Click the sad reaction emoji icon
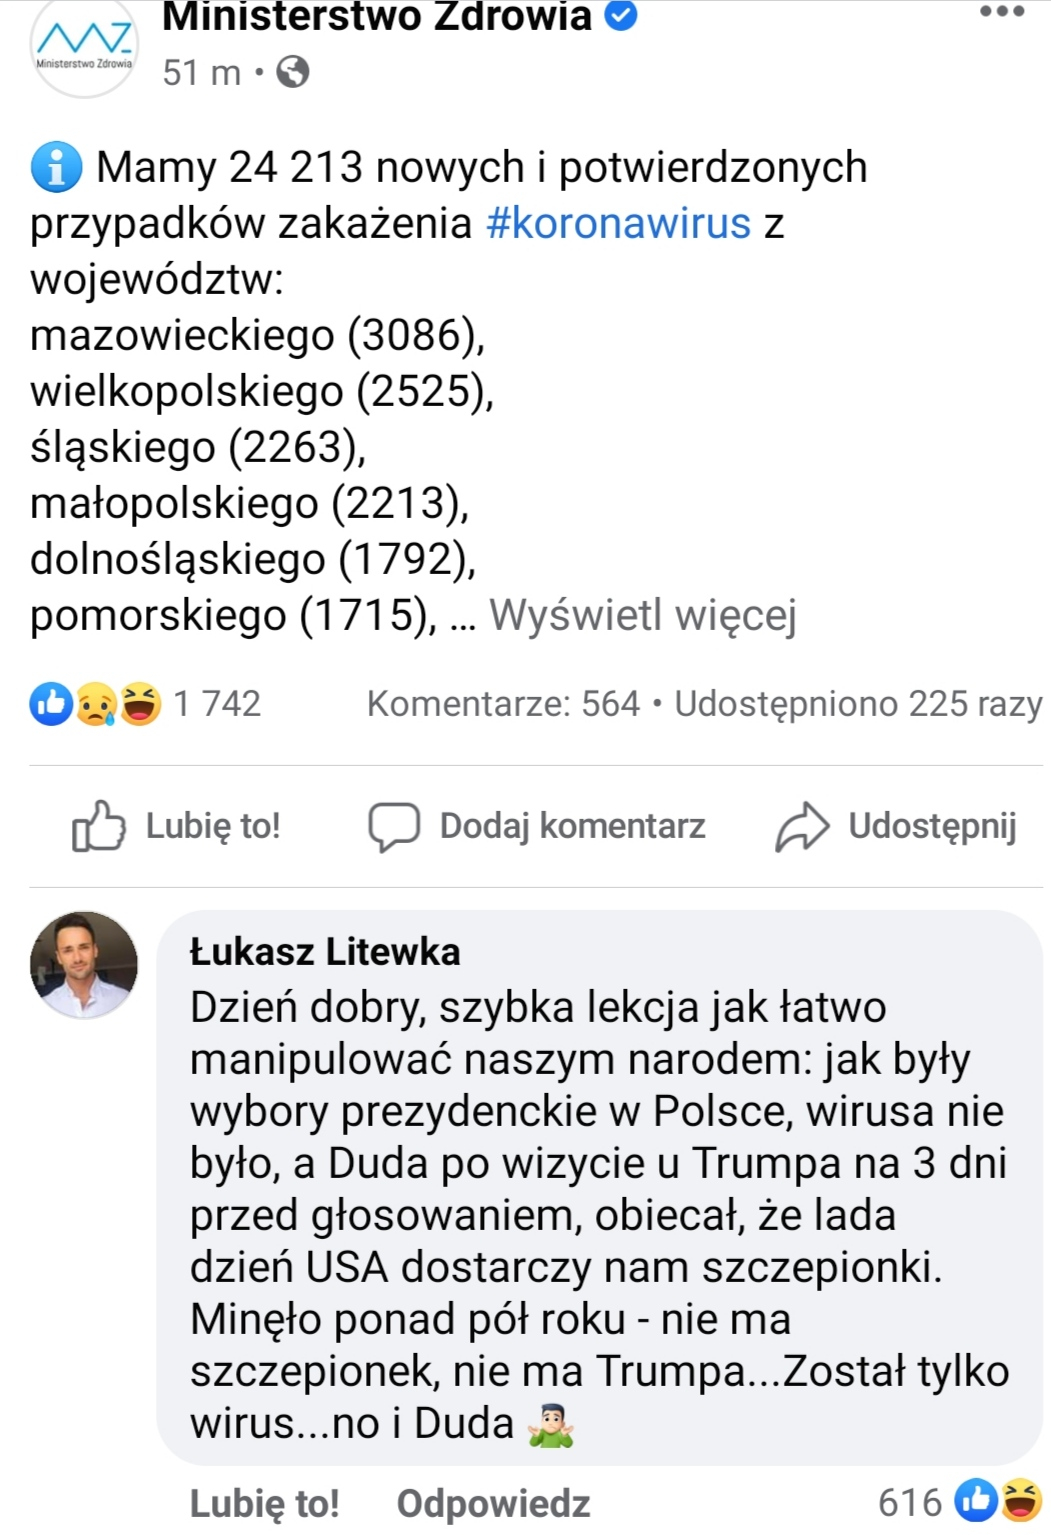 click(96, 704)
